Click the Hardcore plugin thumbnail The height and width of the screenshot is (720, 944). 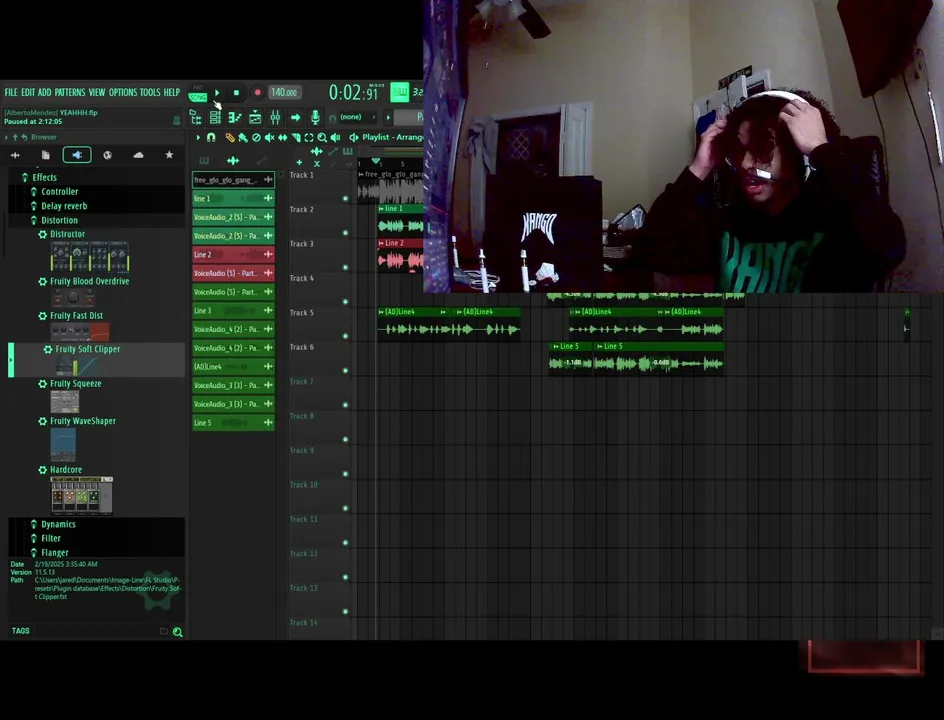tap(82, 495)
